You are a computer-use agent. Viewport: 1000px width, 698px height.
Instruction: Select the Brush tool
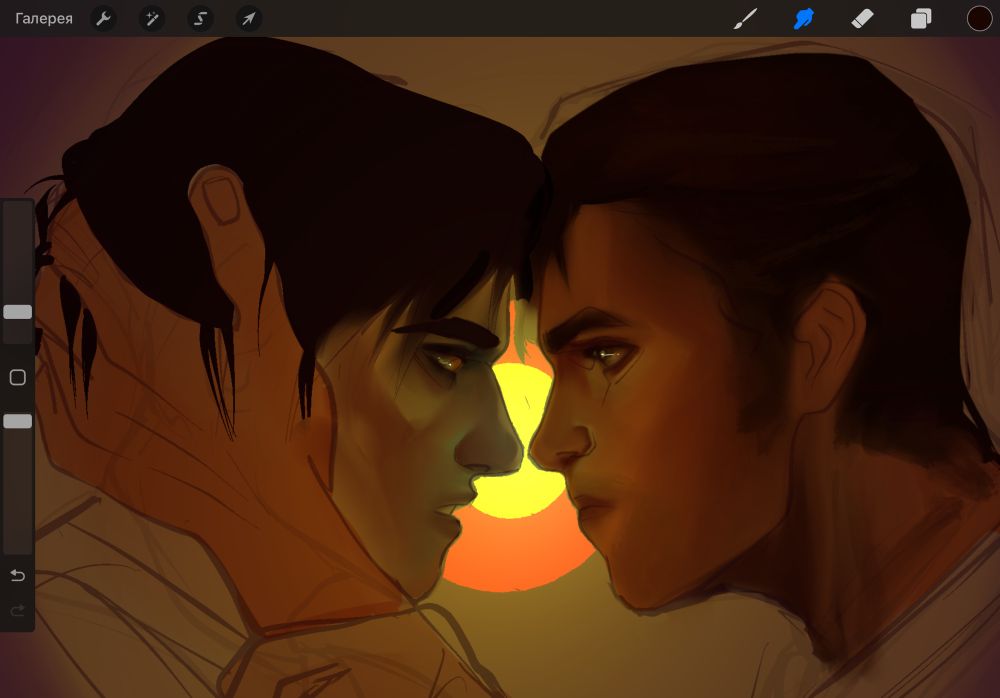tap(745, 19)
